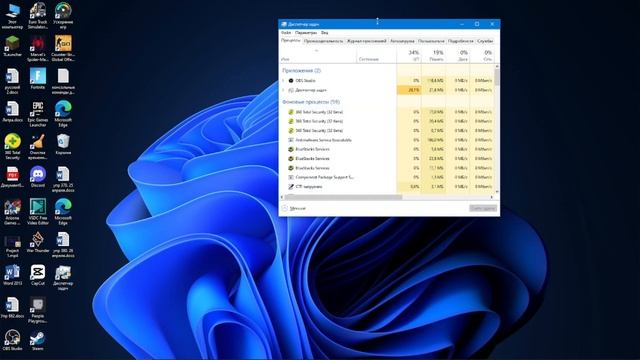Switch to the Пользователи tab
The height and width of the screenshot is (360, 640).
[431, 41]
